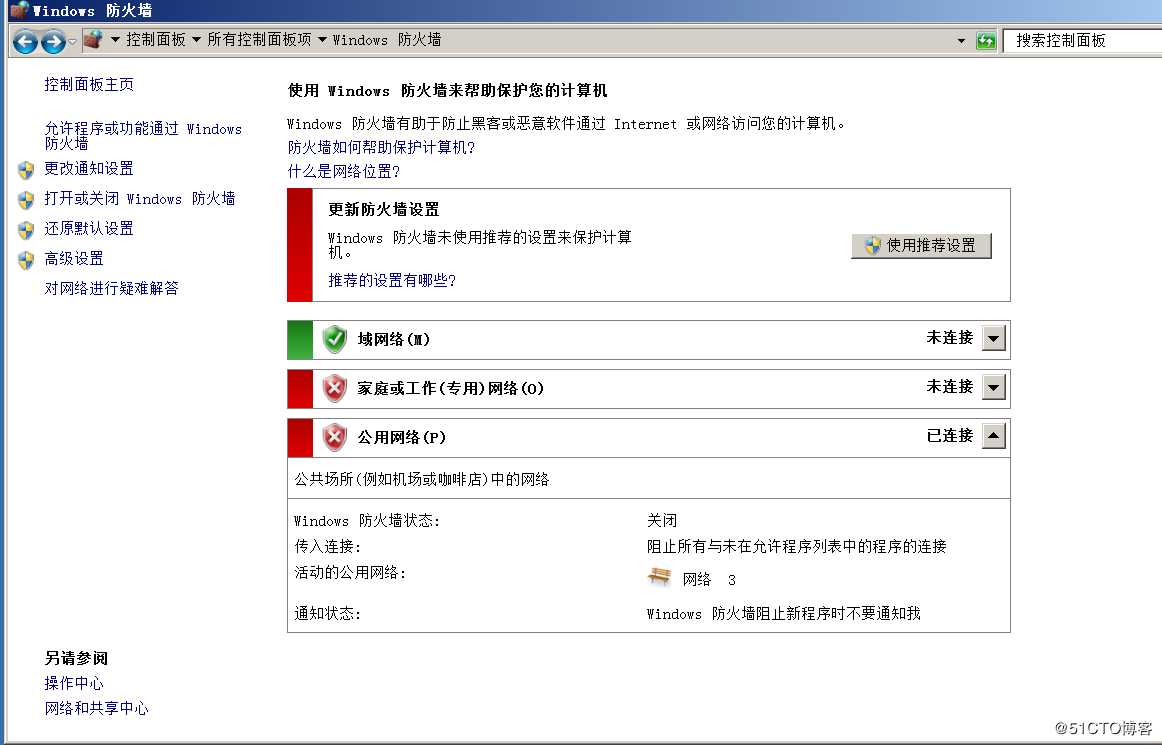The image size is (1162, 745).
Task: Click the green refresh button
Action: pyautogui.click(x=986, y=41)
